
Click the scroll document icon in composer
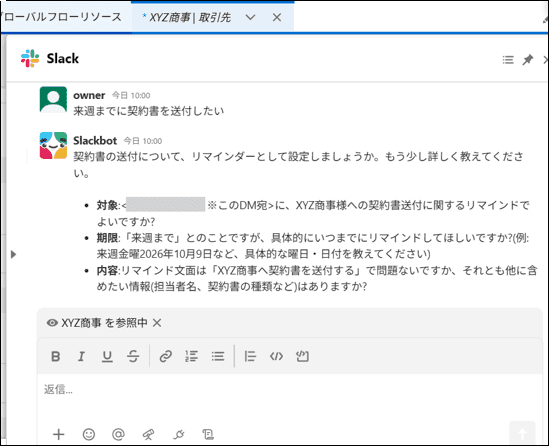pos(208,434)
